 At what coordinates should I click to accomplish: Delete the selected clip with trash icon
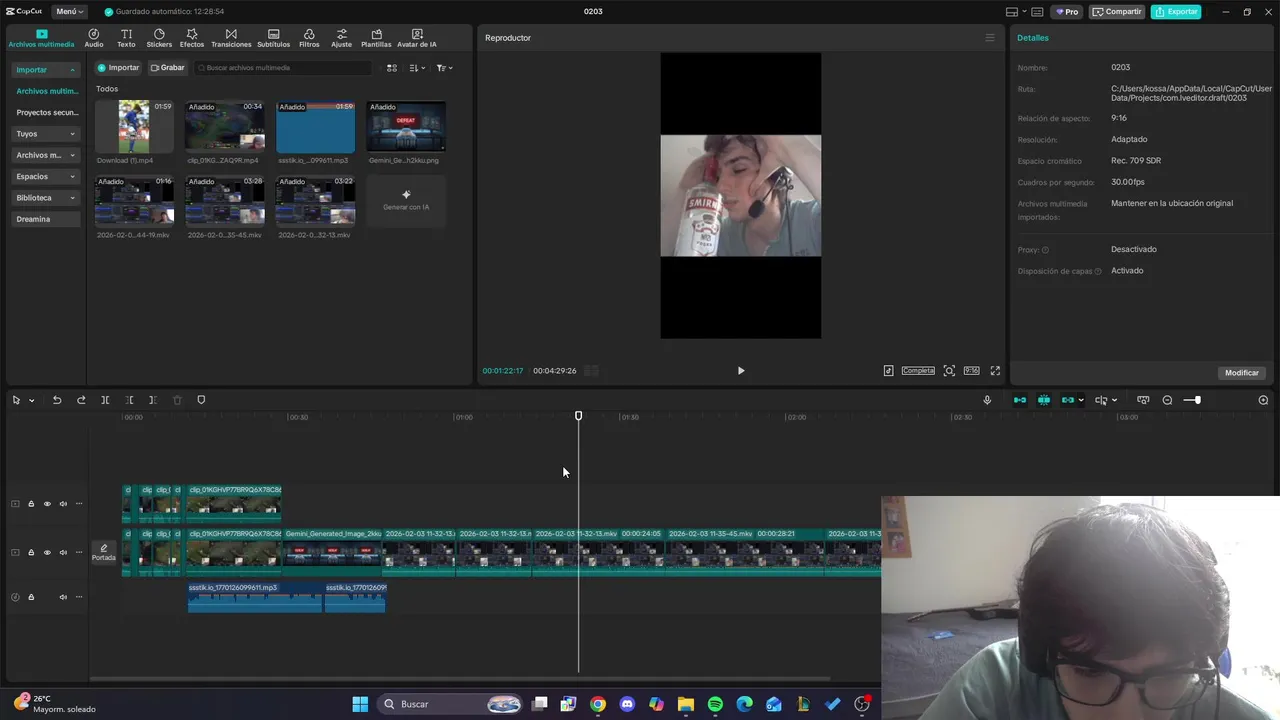pyautogui.click(x=177, y=400)
